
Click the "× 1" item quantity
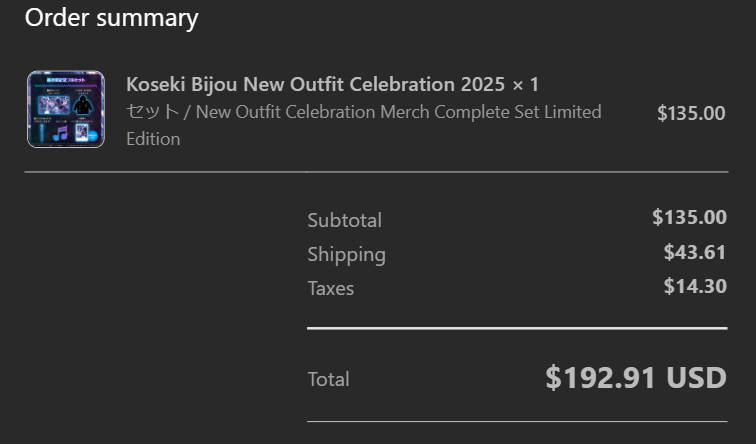tap(526, 84)
